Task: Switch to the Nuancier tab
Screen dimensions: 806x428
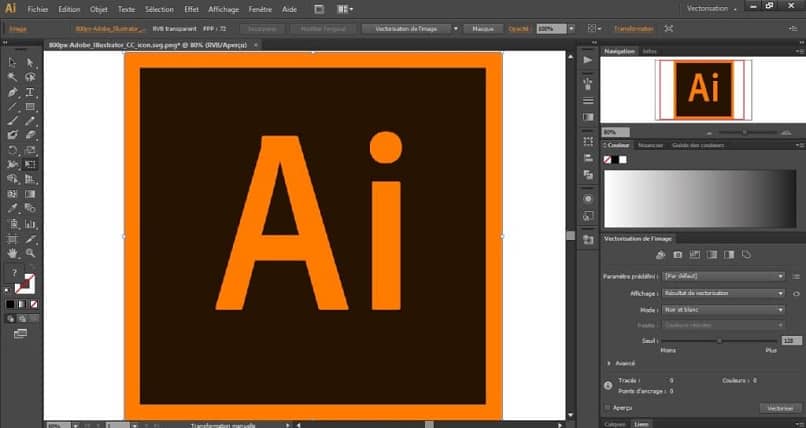Action: click(x=650, y=145)
